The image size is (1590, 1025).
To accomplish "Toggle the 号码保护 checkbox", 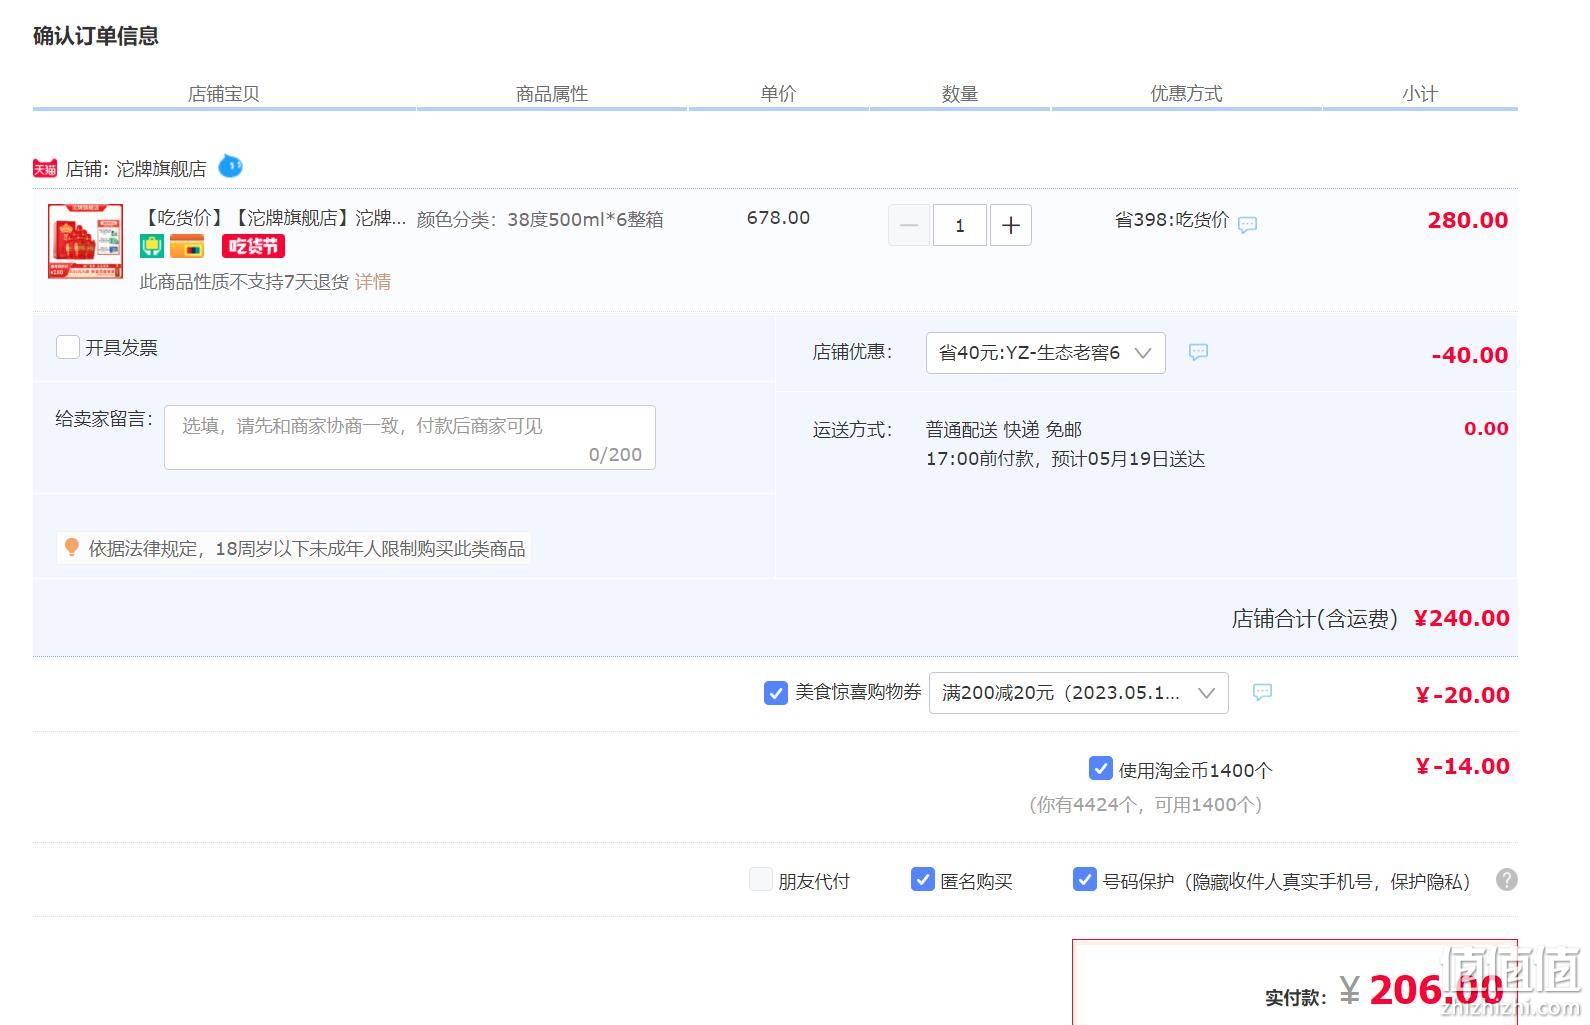I will point(1084,879).
